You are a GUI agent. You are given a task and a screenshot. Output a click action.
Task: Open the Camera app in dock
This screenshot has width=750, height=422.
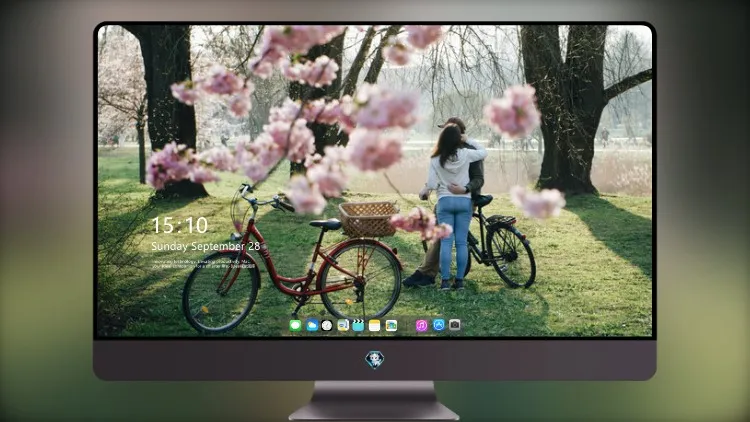click(455, 325)
